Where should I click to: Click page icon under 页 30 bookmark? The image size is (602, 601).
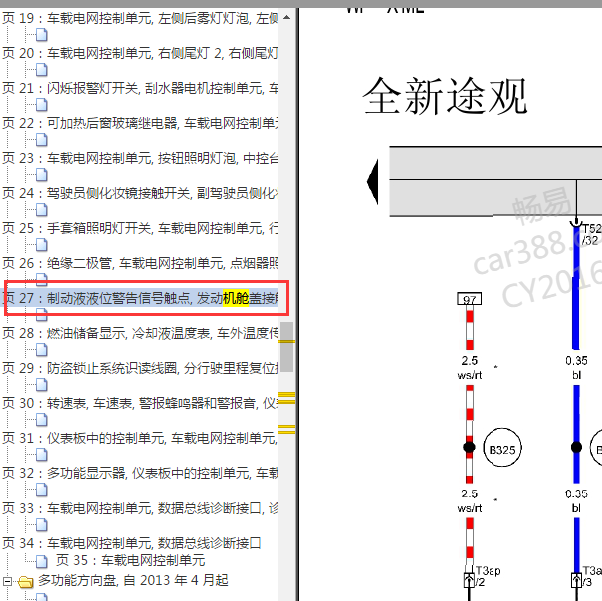click(41, 420)
